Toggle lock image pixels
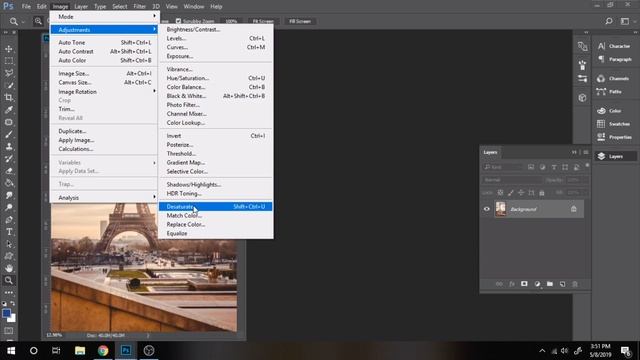This screenshot has width=640, height=360. pyautogui.click(x=511, y=192)
